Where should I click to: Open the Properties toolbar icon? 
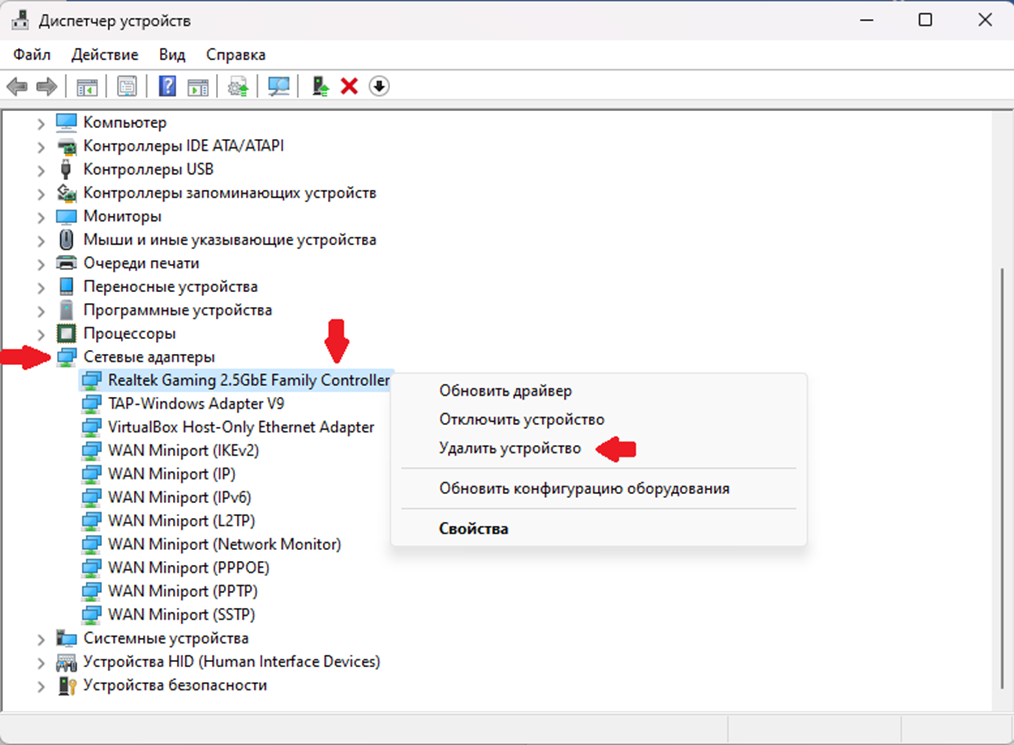pos(127,86)
